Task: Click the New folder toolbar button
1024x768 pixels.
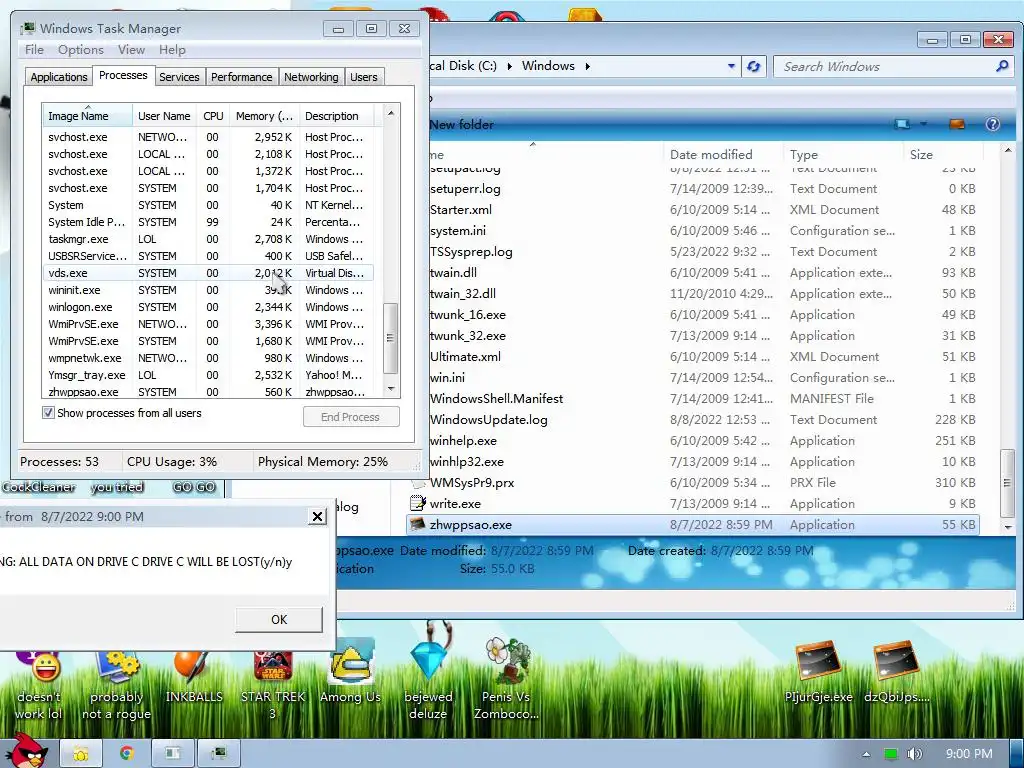Action: pyautogui.click(x=462, y=124)
